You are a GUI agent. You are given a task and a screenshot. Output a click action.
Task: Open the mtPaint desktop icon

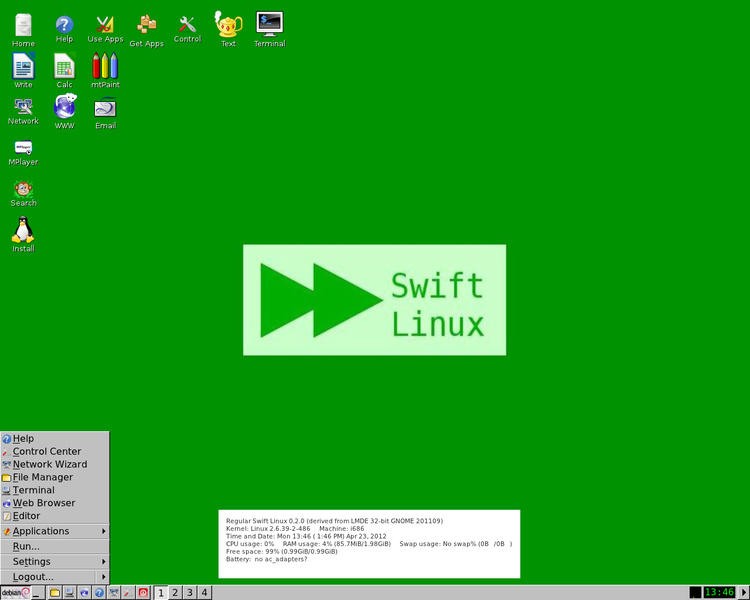105,67
